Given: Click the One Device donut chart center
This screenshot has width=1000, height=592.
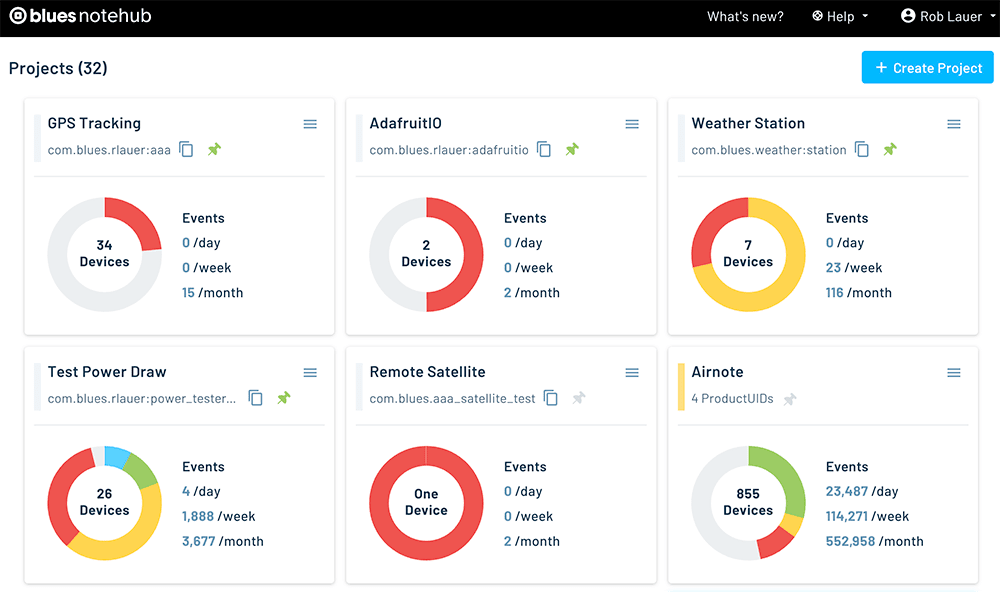Looking at the screenshot, I should (x=426, y=503).
